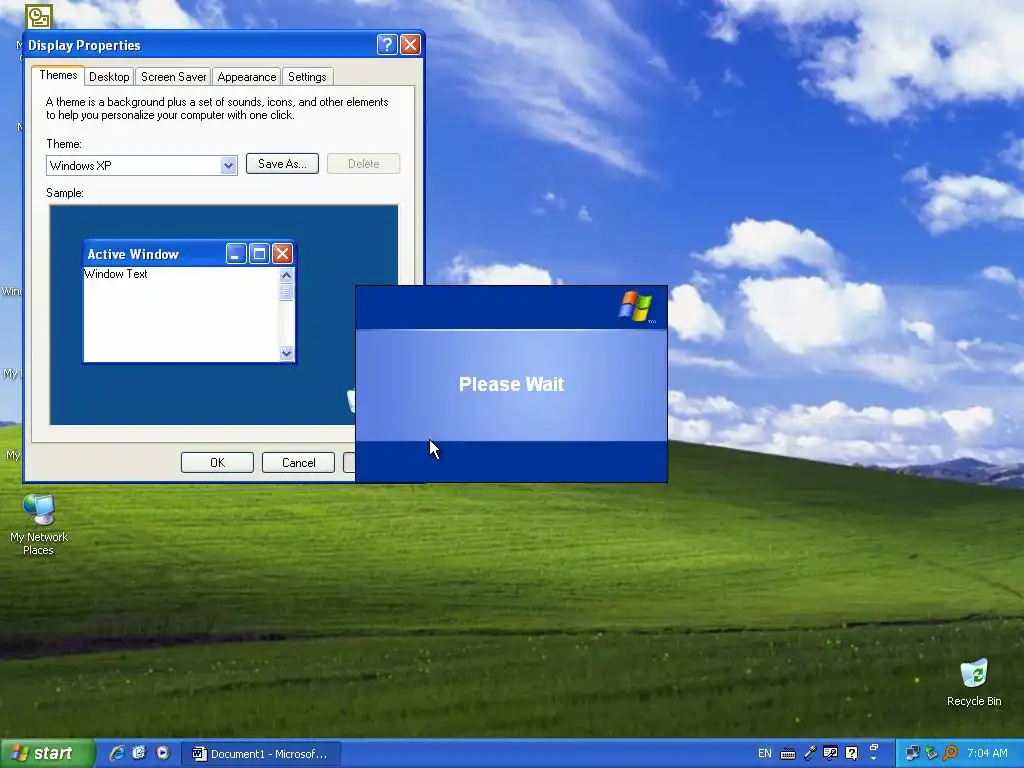This screenshot has height=768, width=1024.
Task: Click the language bar help icon
Action: (851, 754)
